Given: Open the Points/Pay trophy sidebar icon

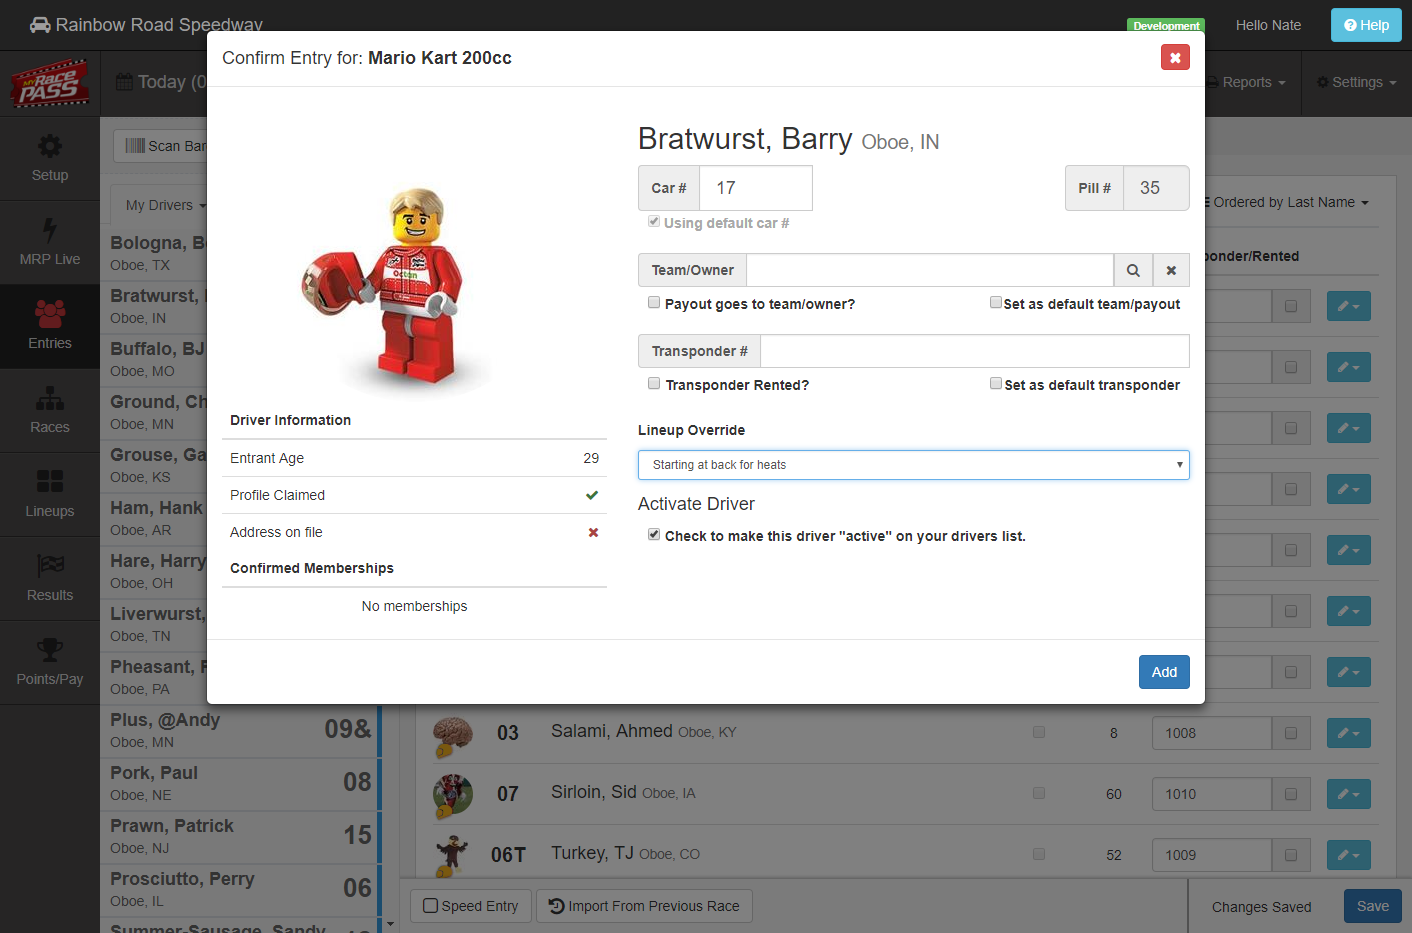Looking at the screenshot, I should [x=50, y=663].
